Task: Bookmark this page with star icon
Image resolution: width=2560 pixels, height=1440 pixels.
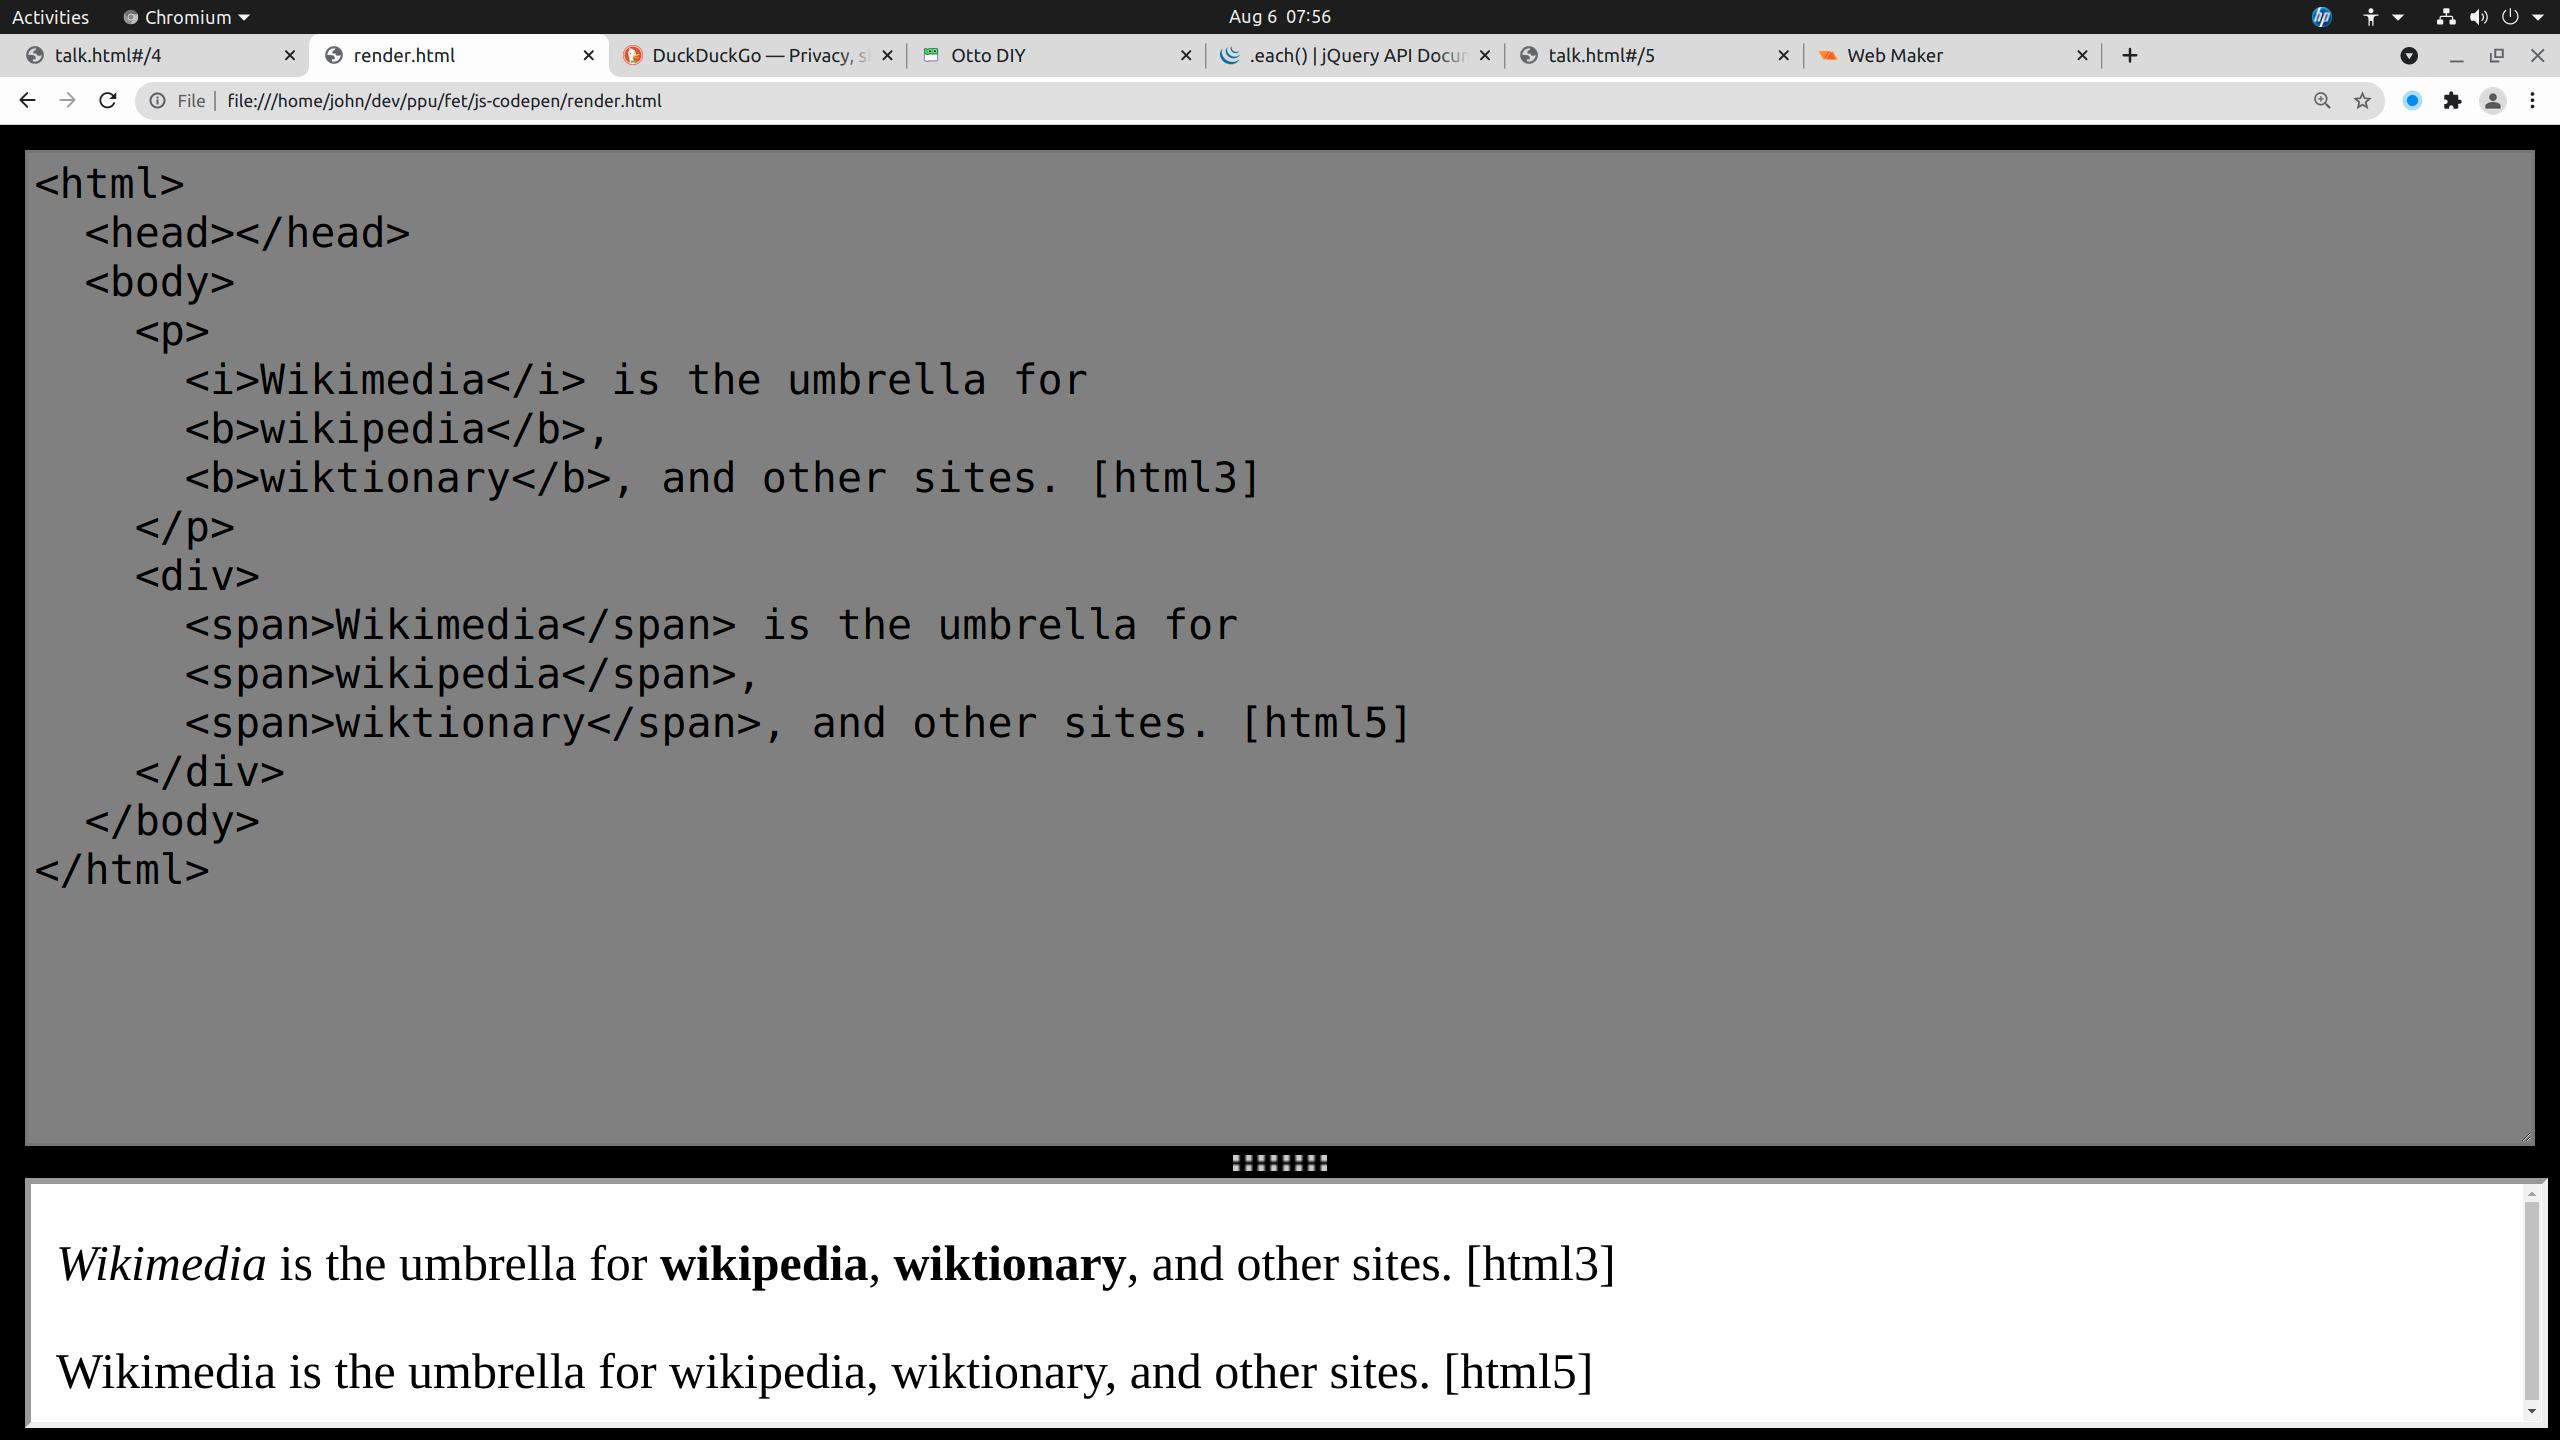Action: pos(2362,100)
